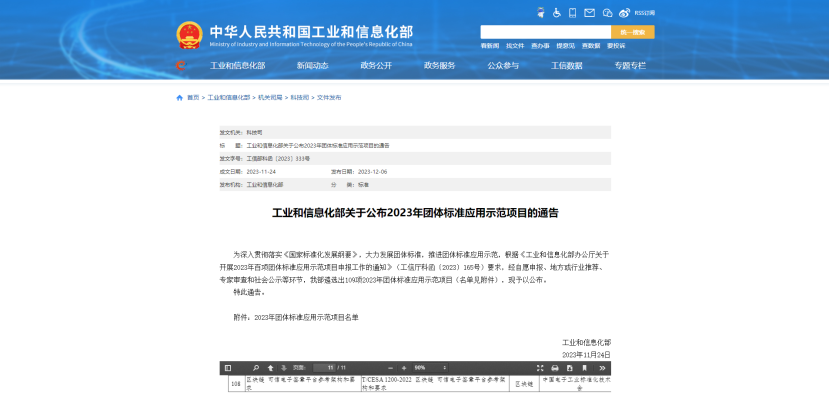Click the ministry name title in the header
The image size is (830, 396).
(x=311, y=32)
